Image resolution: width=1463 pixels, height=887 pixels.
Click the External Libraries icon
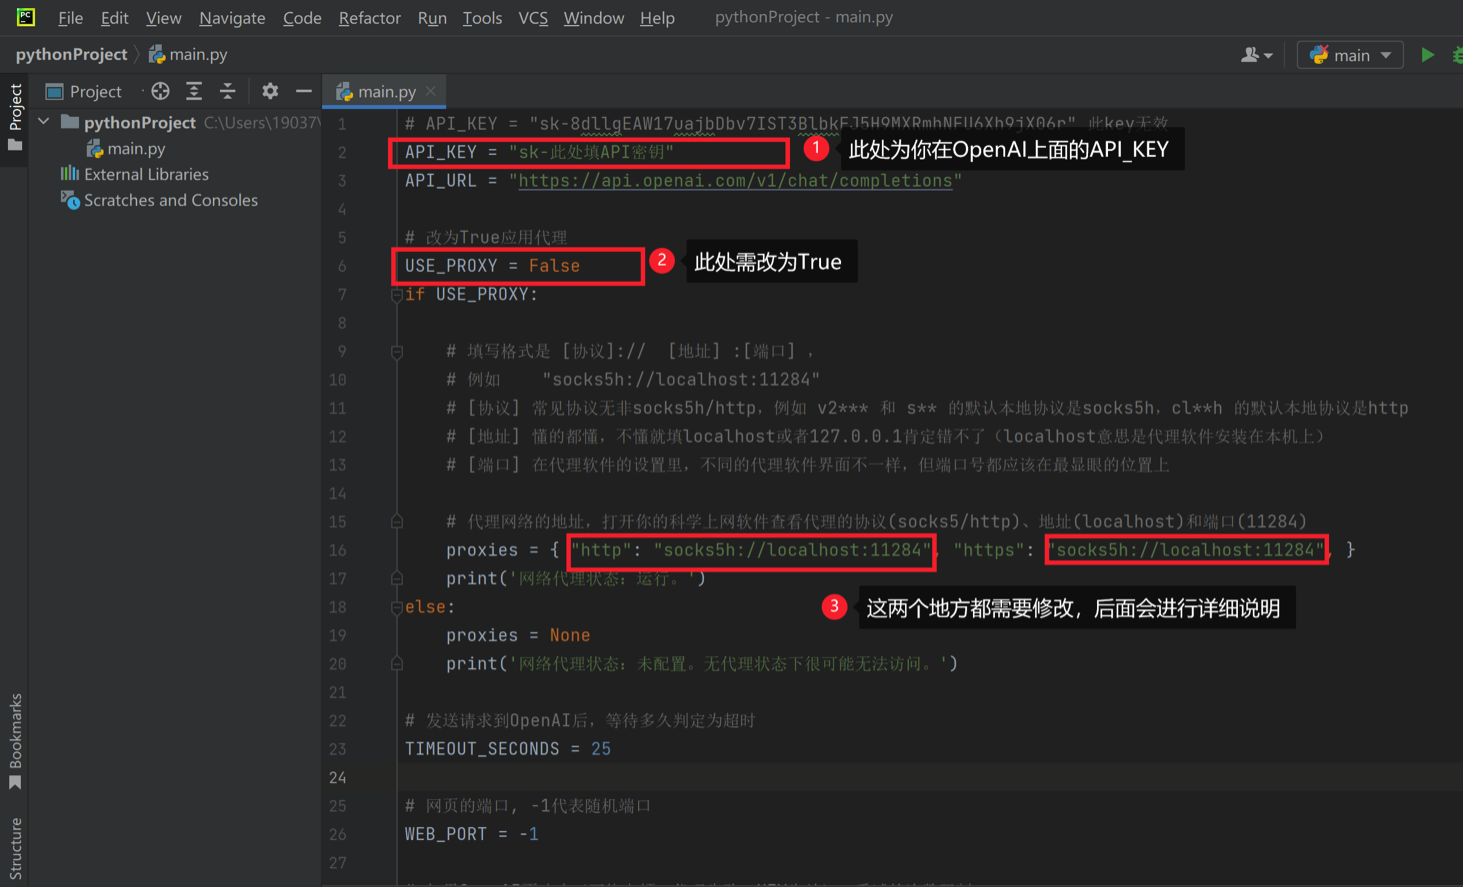tap(70, 173)
